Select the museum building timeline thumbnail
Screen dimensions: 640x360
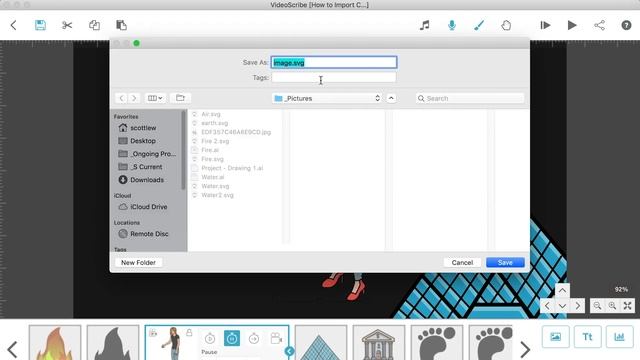click(x=379, y=343)
